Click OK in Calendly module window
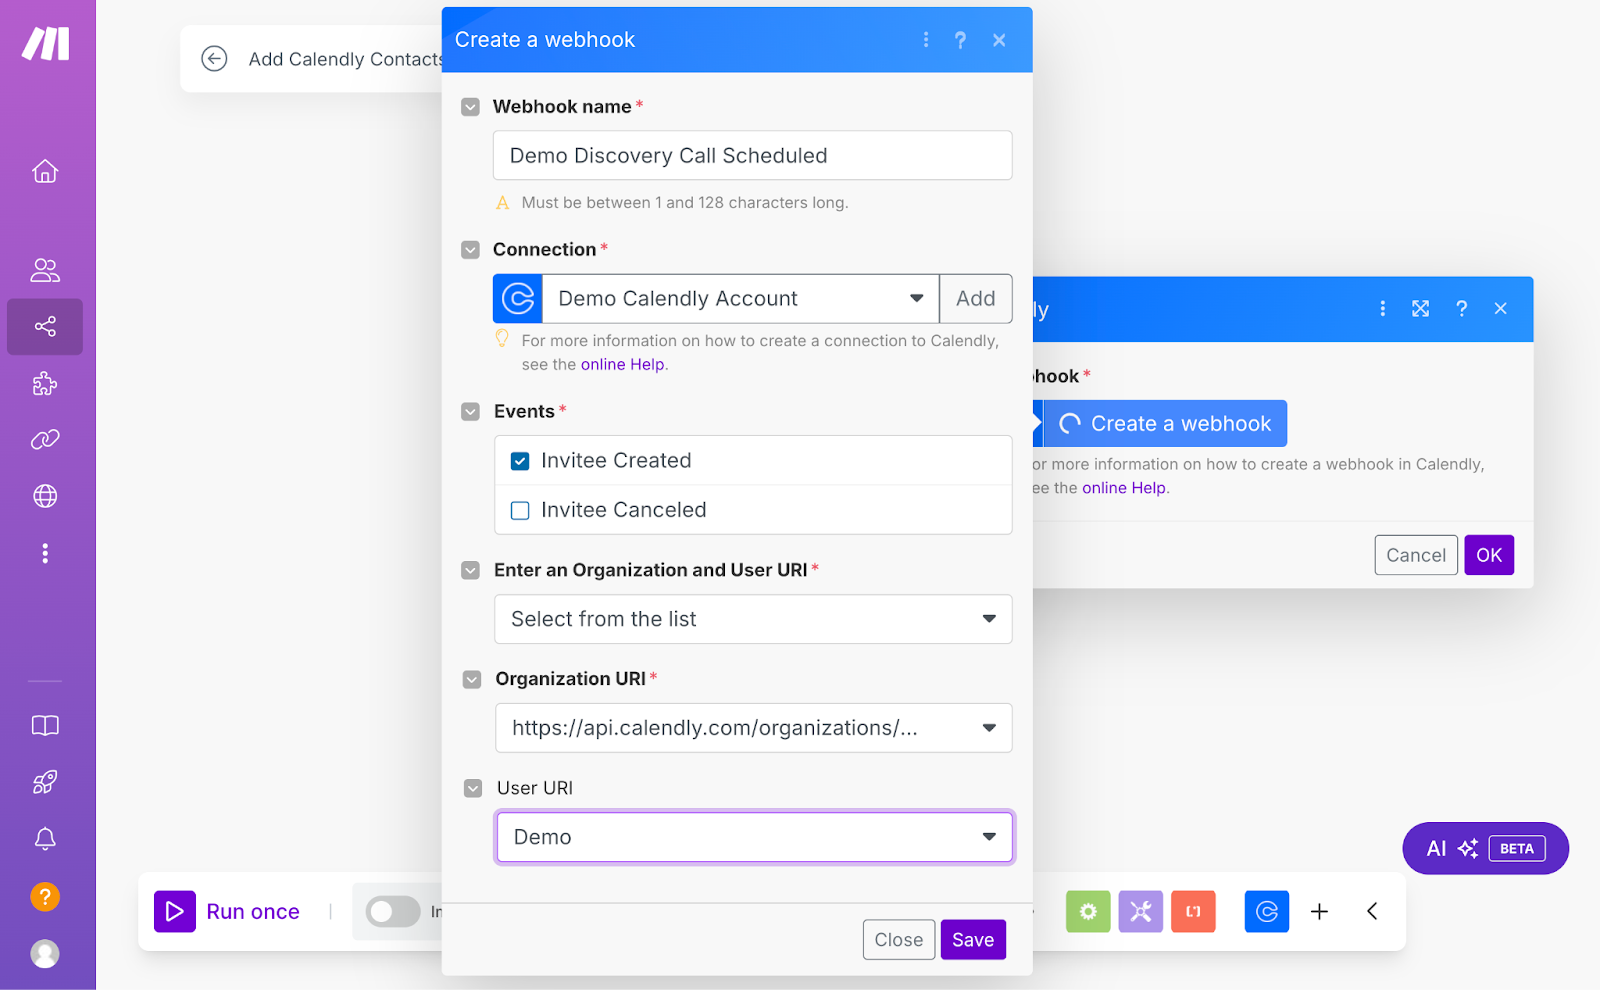 click(1489, 555)
